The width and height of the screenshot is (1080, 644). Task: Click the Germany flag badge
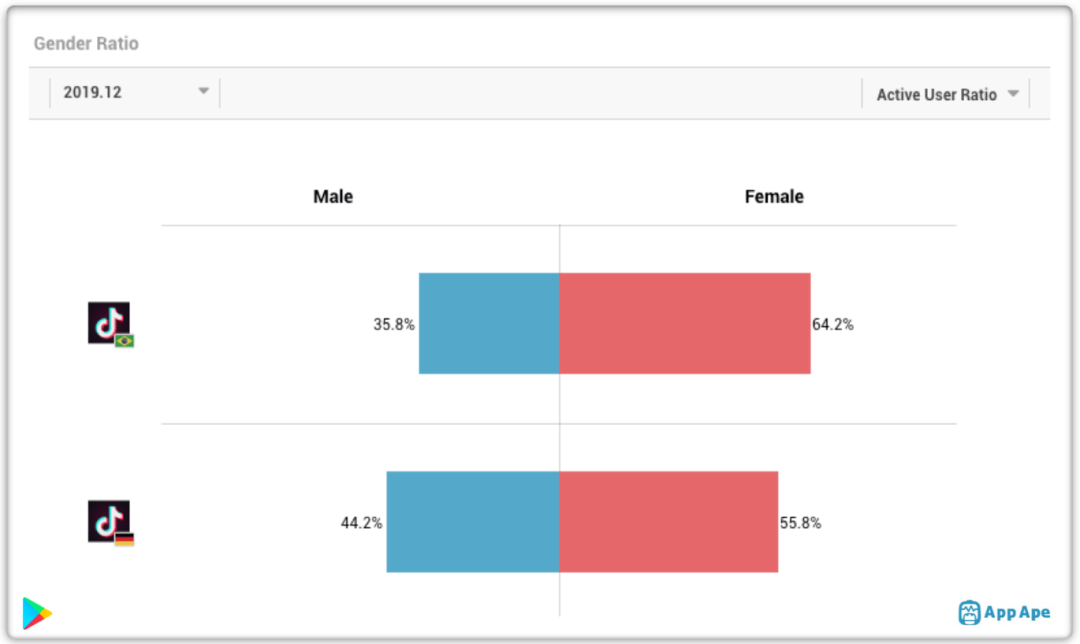125,539
